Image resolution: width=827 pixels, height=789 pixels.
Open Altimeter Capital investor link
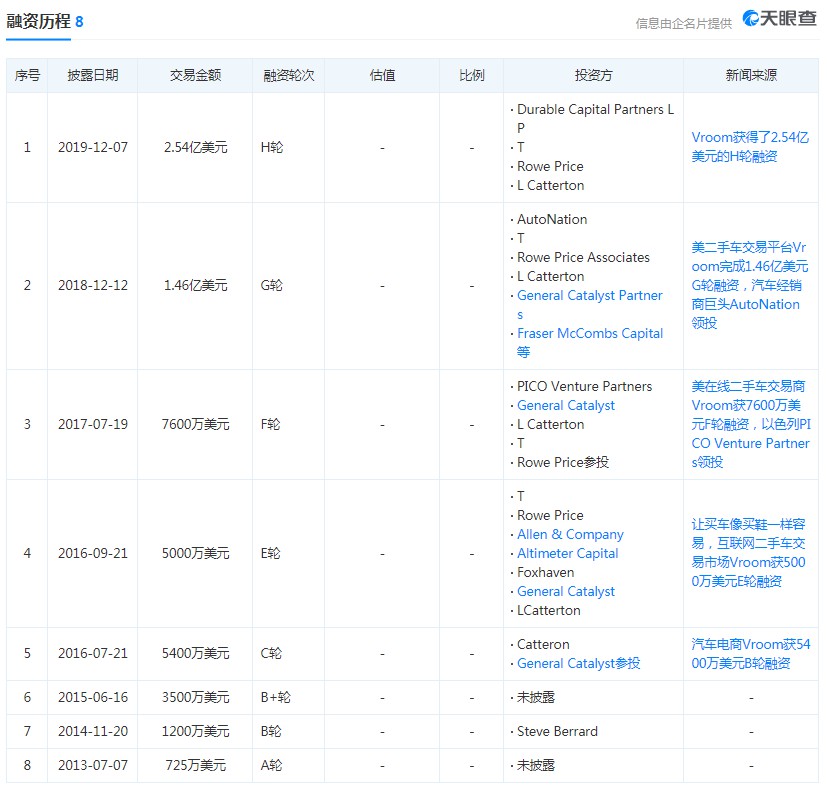[x=568, y=553]
